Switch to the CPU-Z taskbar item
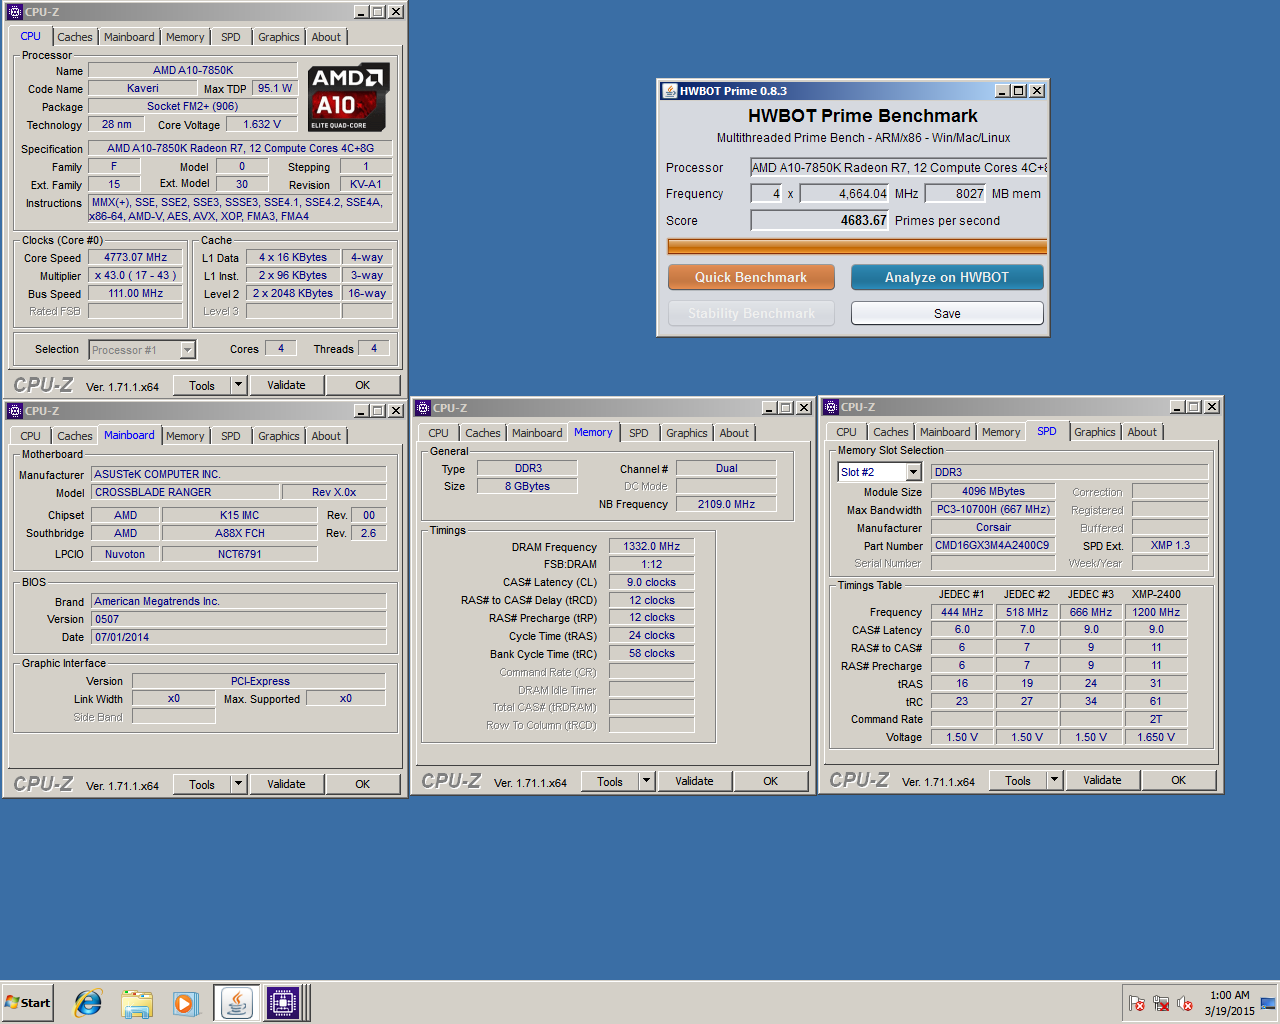The width and height of the screenshot is (1280, 1024). coord(283,1003)
